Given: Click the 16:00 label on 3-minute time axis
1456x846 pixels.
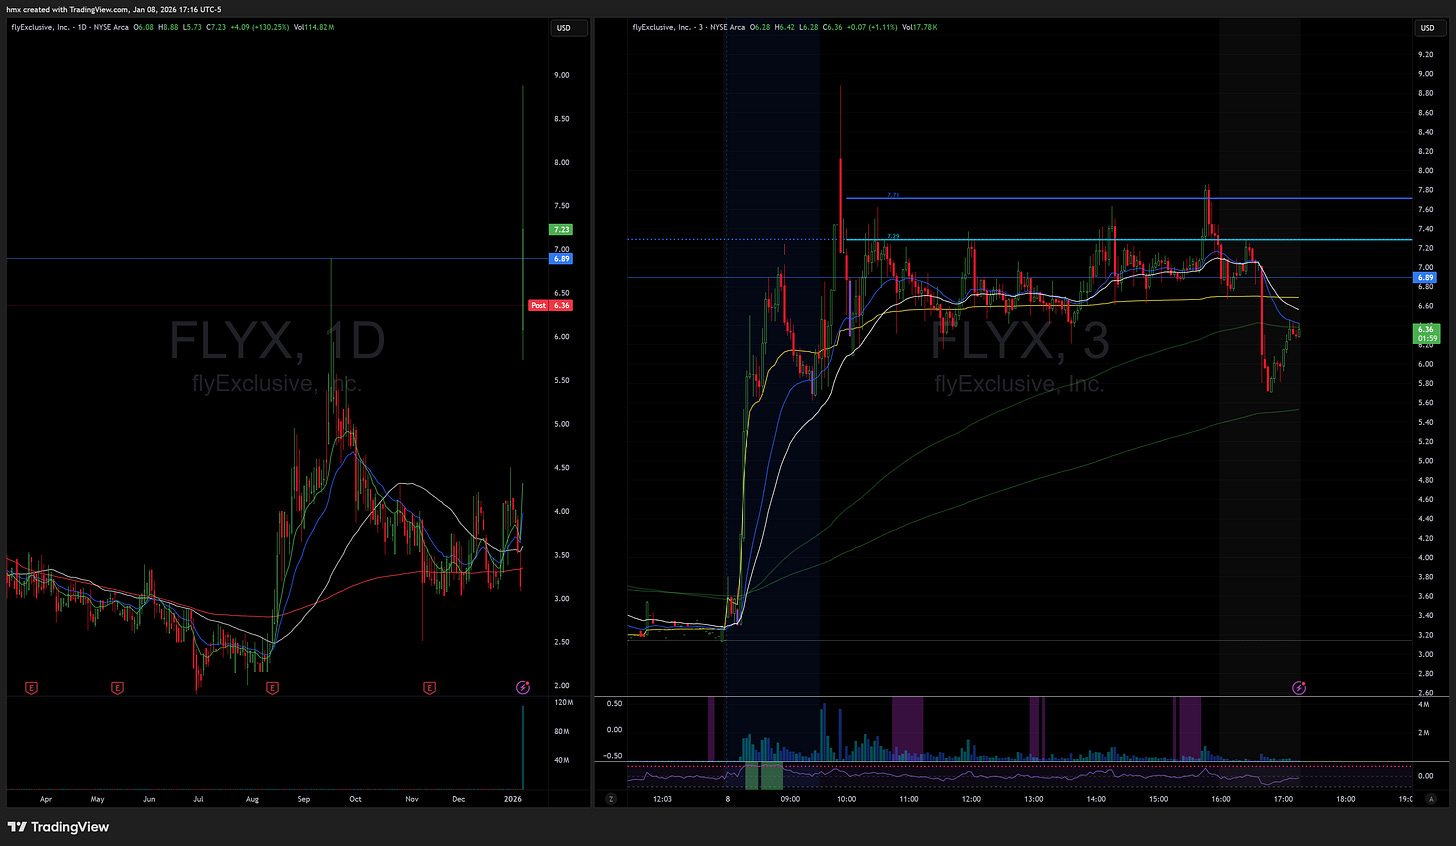Looking at the screenshot, I should (1220, 799).
